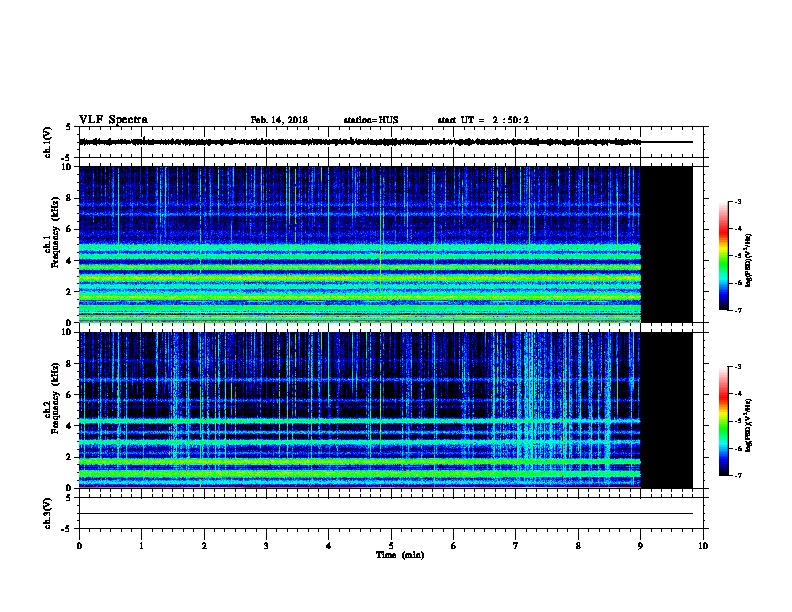The width and height of the screenshot is (792, 612).
Task: Click the "ch.3(V)" waveform axis label
Action: pos(47,513)
